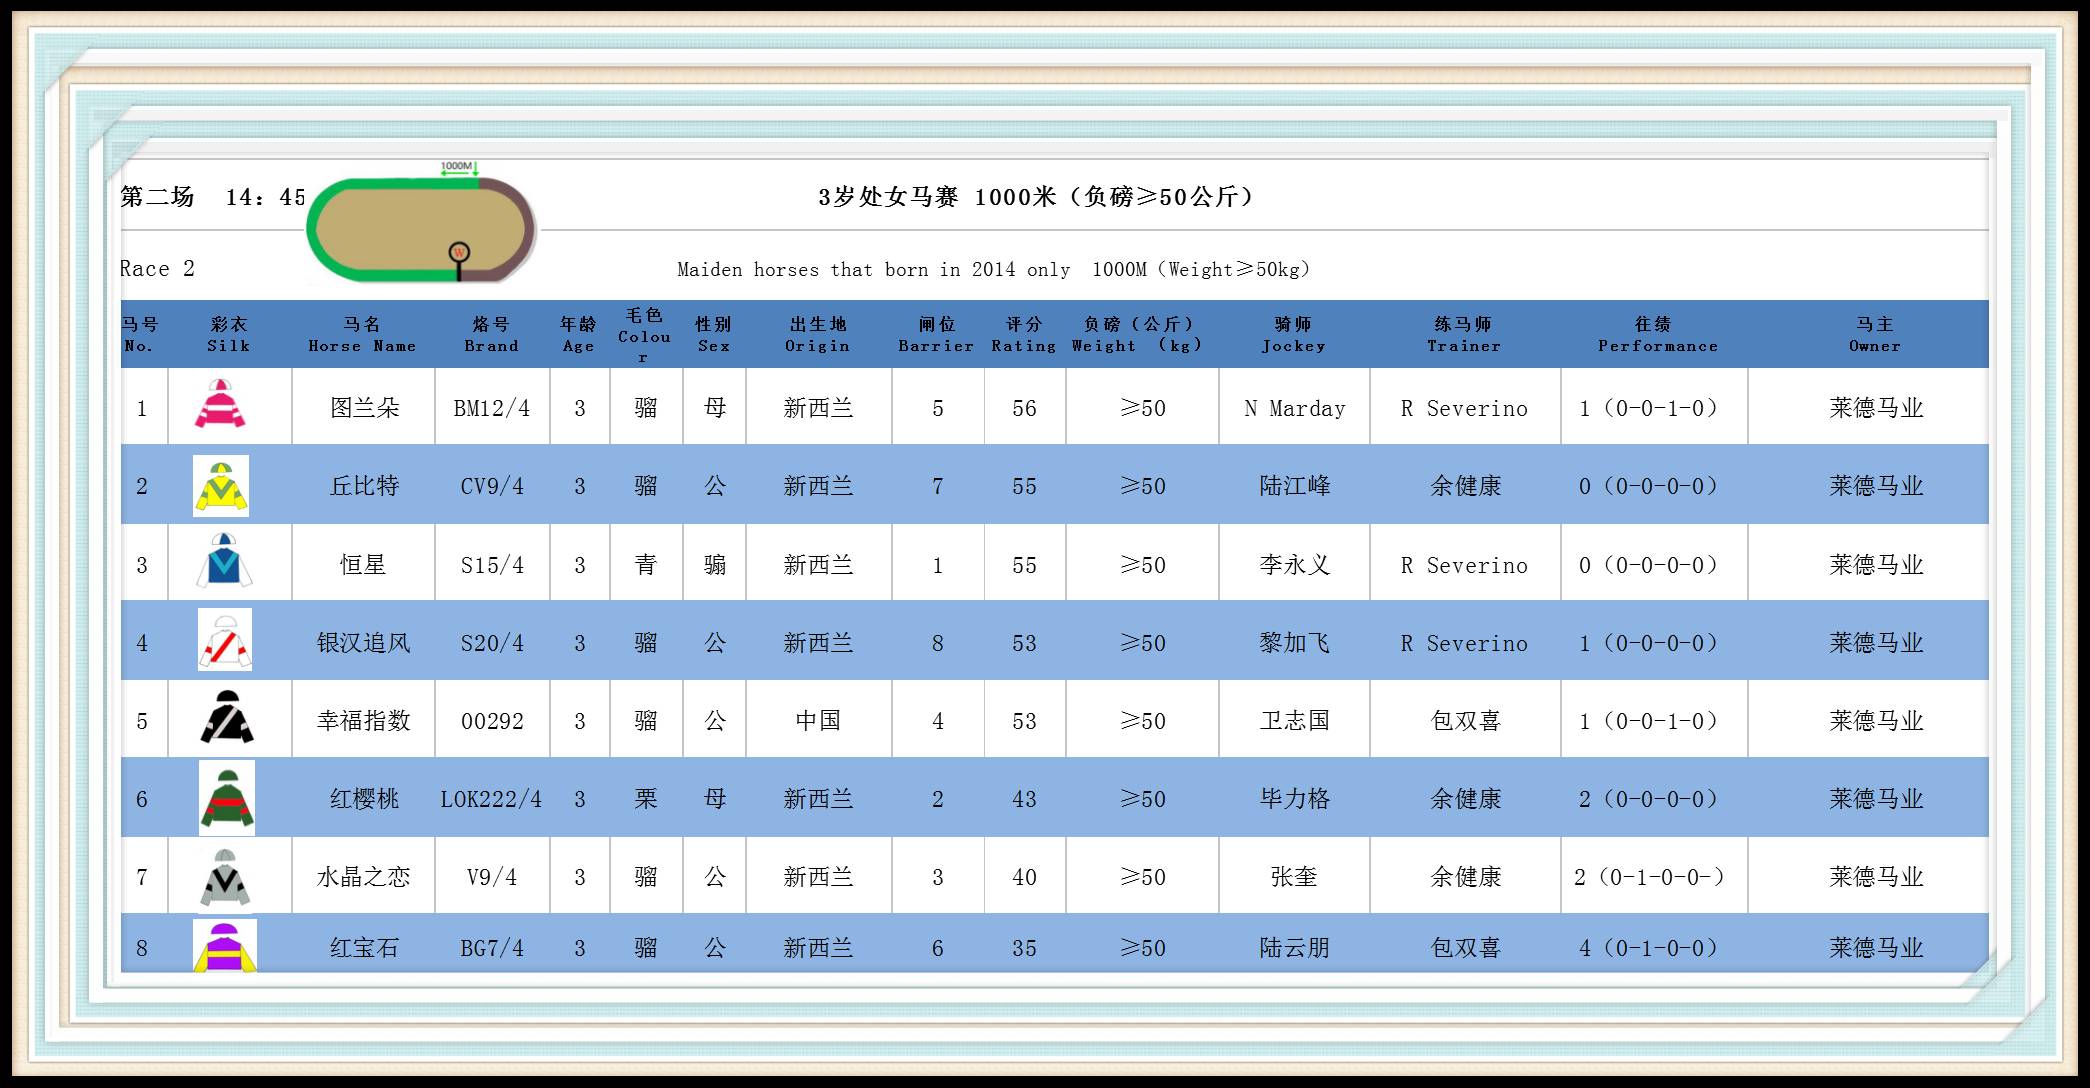This screenshot has width=2090, height=1088.
Task: Click rating 56 for 图兰朵
Action: pyautogui.click(x=1024, y=408)
